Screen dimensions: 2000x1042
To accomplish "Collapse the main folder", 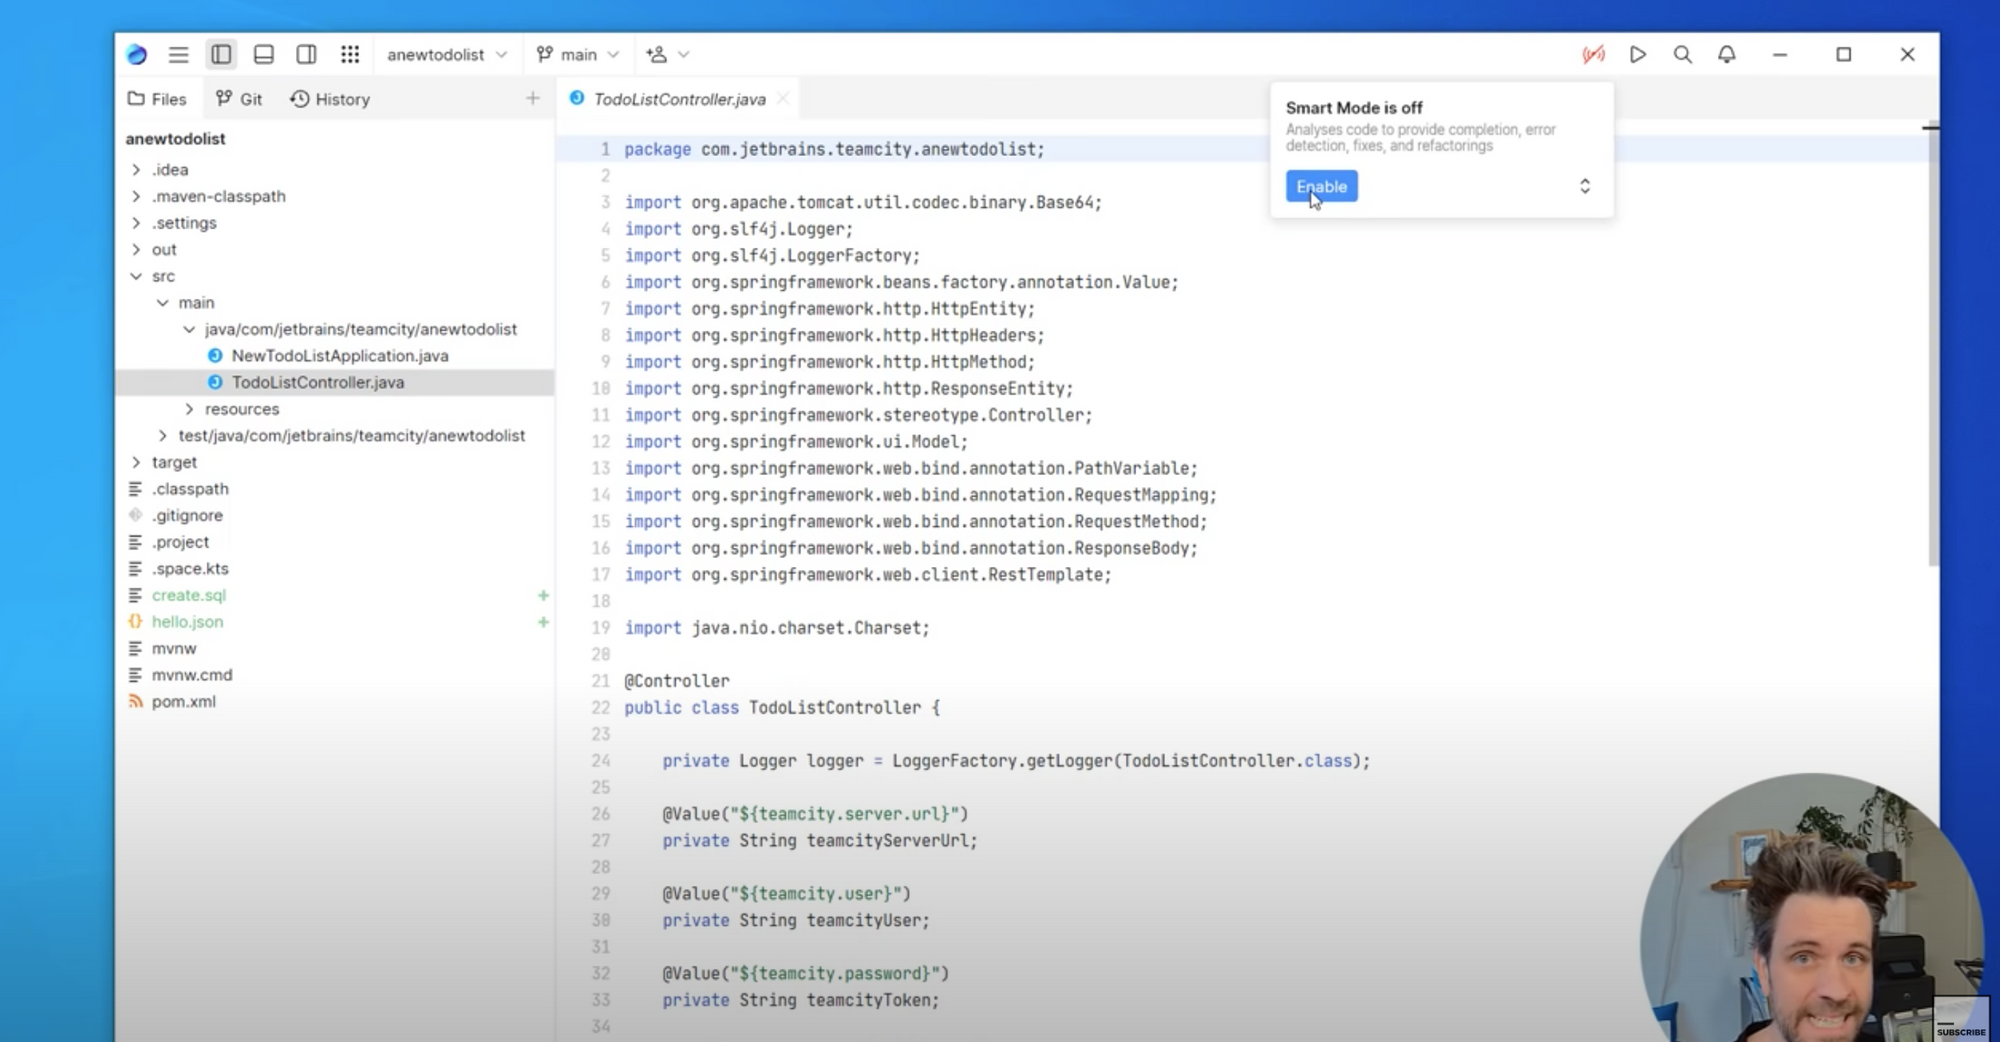I will point(163,302).
